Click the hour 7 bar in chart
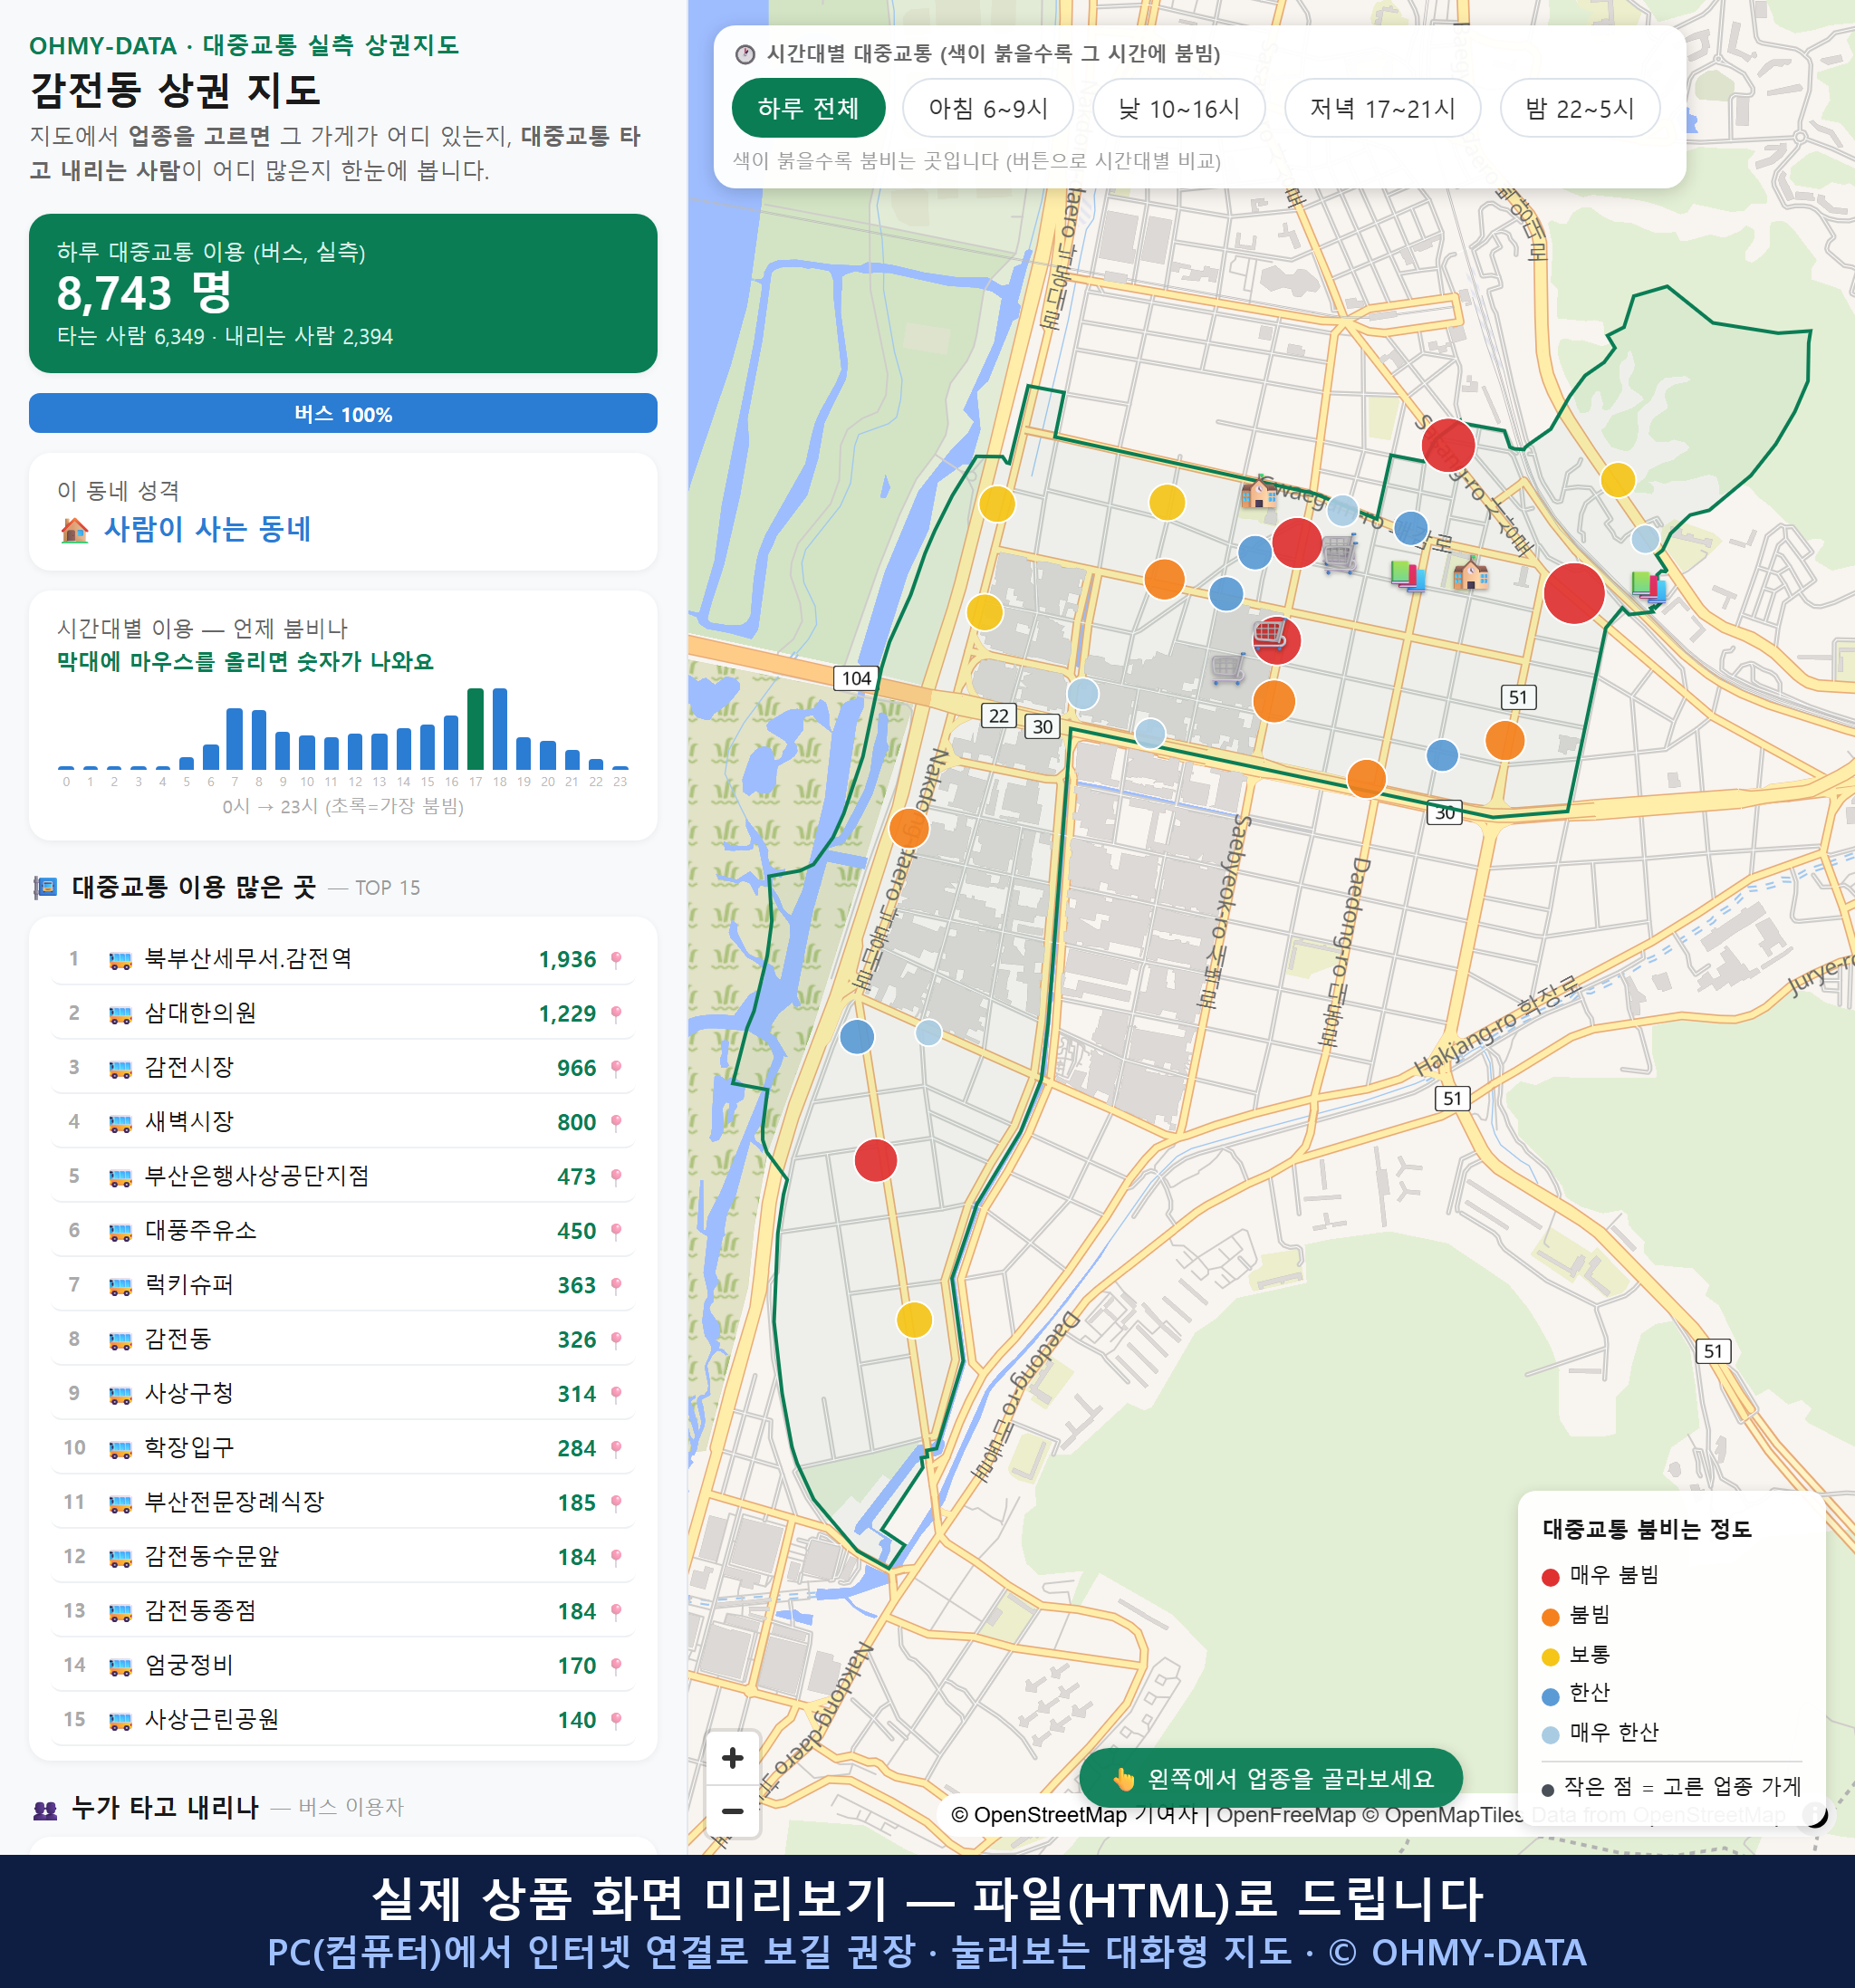This screenshot has width=1855, height=1988. (235, 738)
